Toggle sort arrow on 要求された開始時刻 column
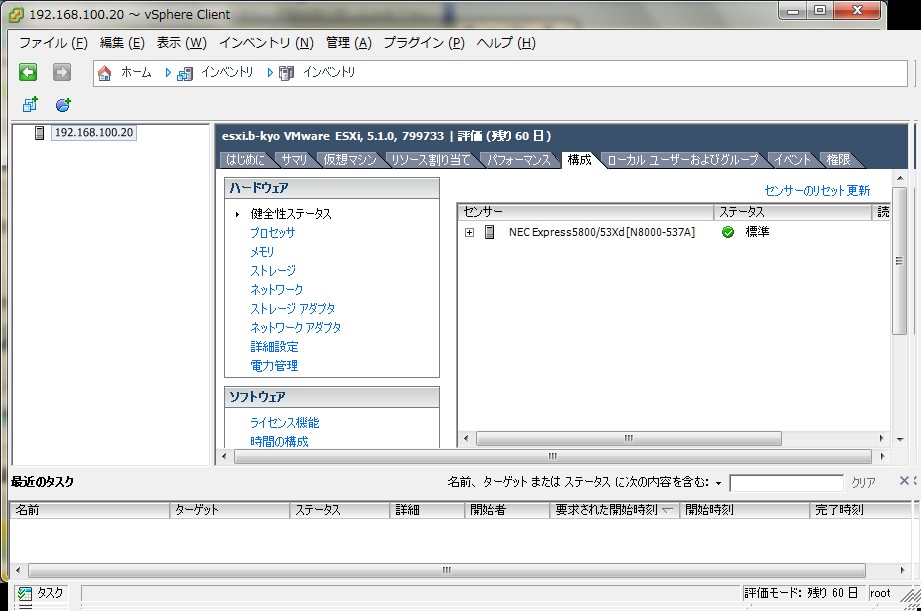 point(667,510)
